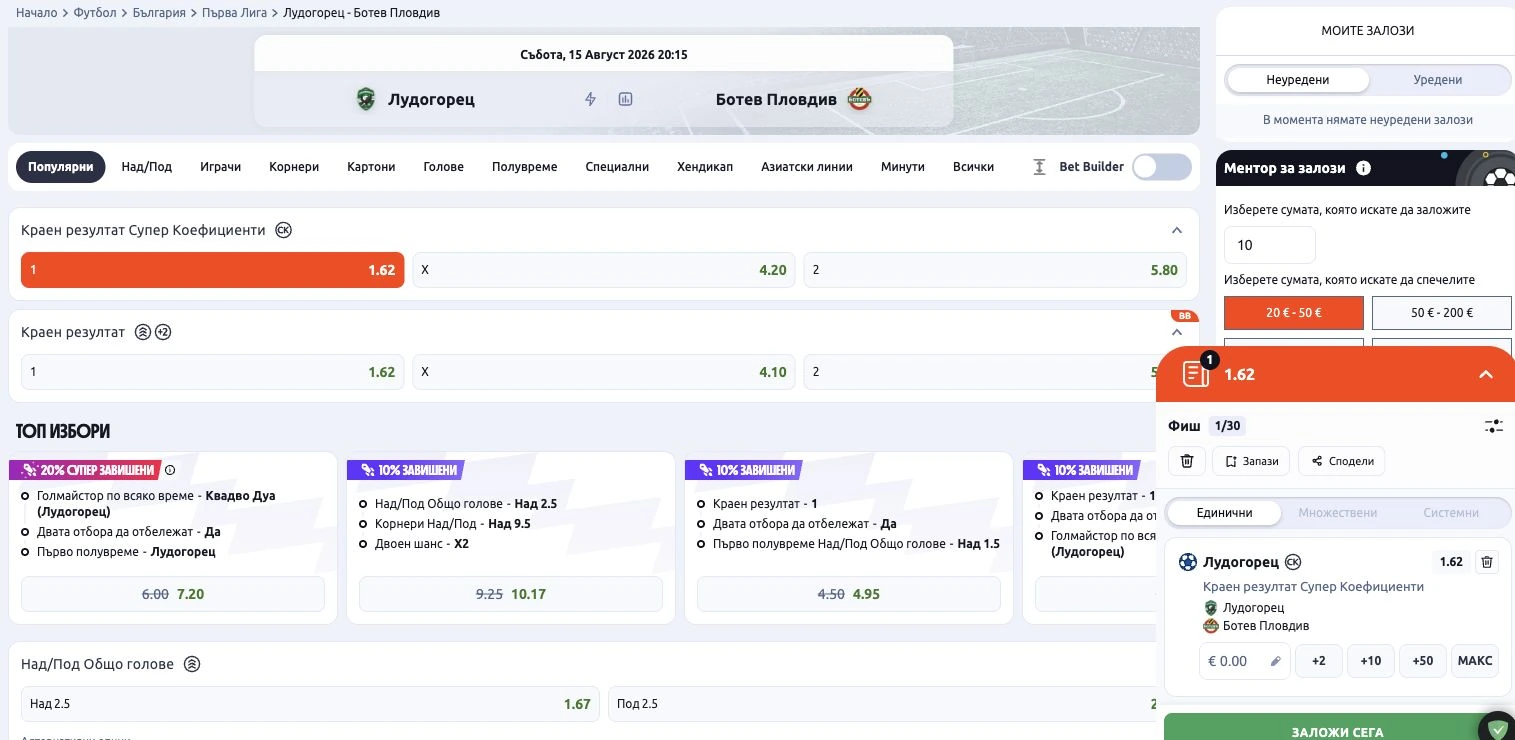Click info icon next to 20% СУПЕР ЗАВИШЕНИ

click(169, 470)
